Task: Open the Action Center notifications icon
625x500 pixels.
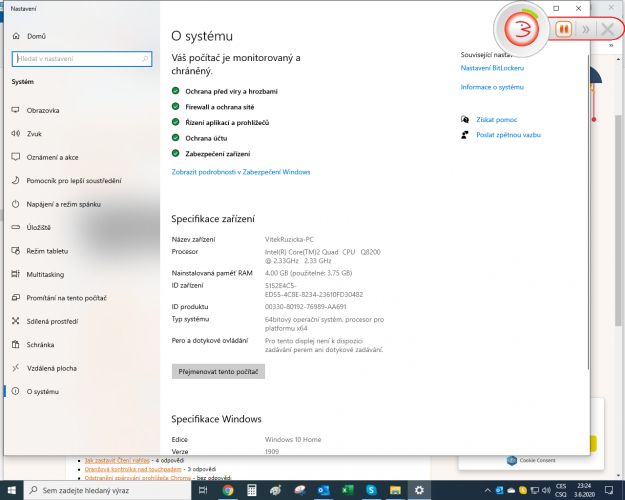Action: [609, 490]
